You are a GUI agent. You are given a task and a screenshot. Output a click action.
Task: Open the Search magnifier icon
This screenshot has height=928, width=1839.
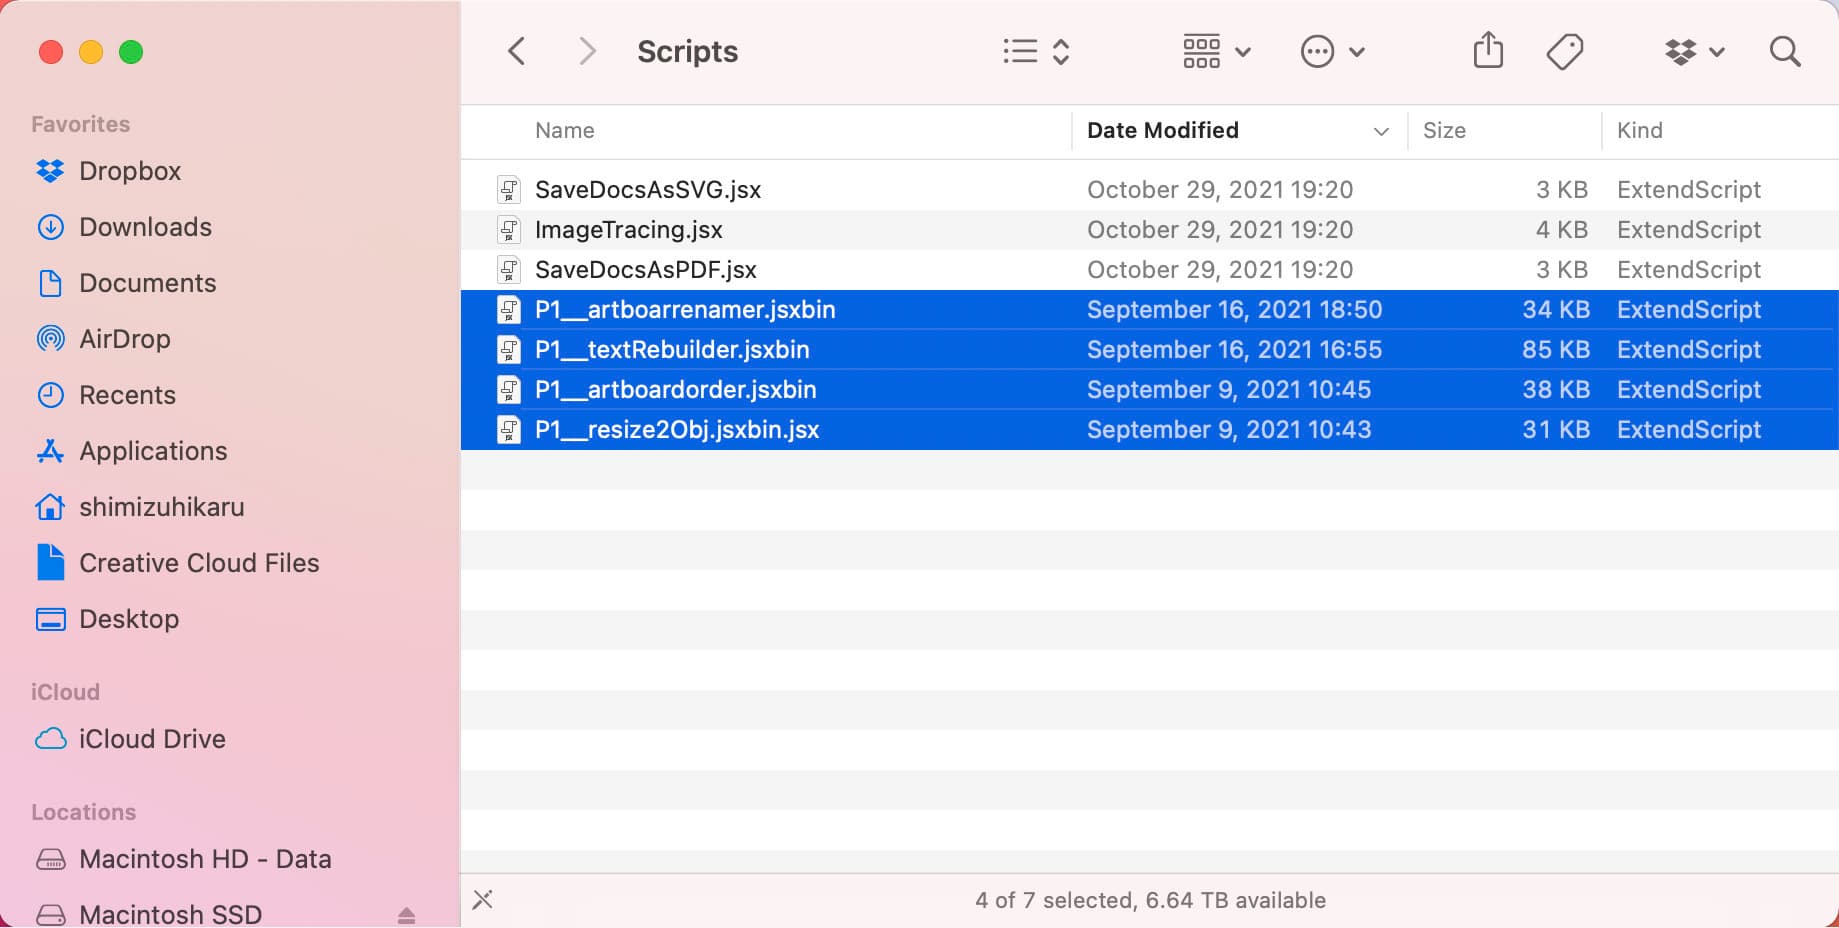[1784, 51]
